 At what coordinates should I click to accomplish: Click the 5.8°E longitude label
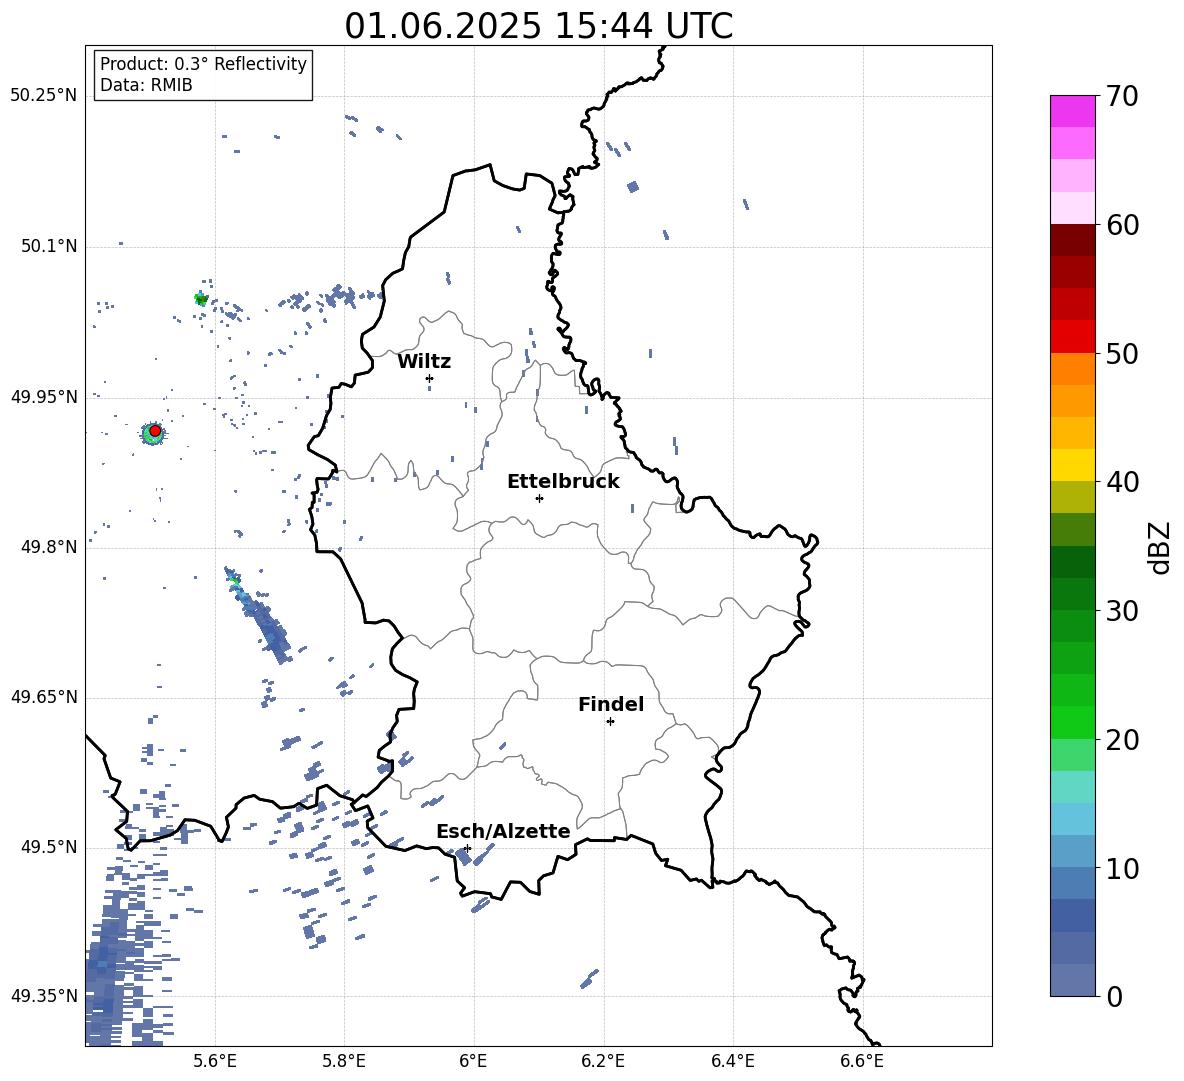pos(344,1062)
